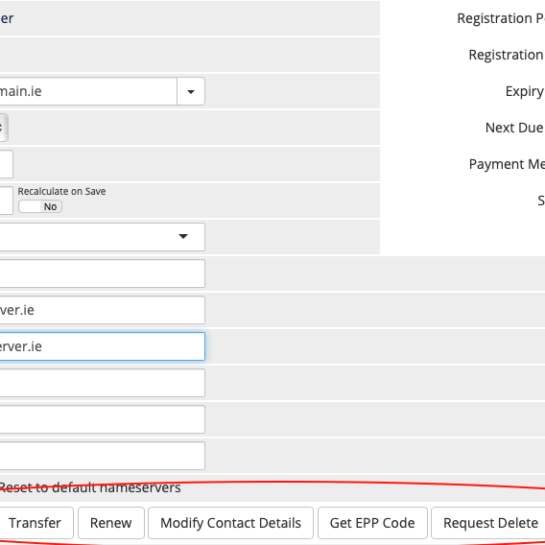Click the input box beside Recalculate on Save

6,200
